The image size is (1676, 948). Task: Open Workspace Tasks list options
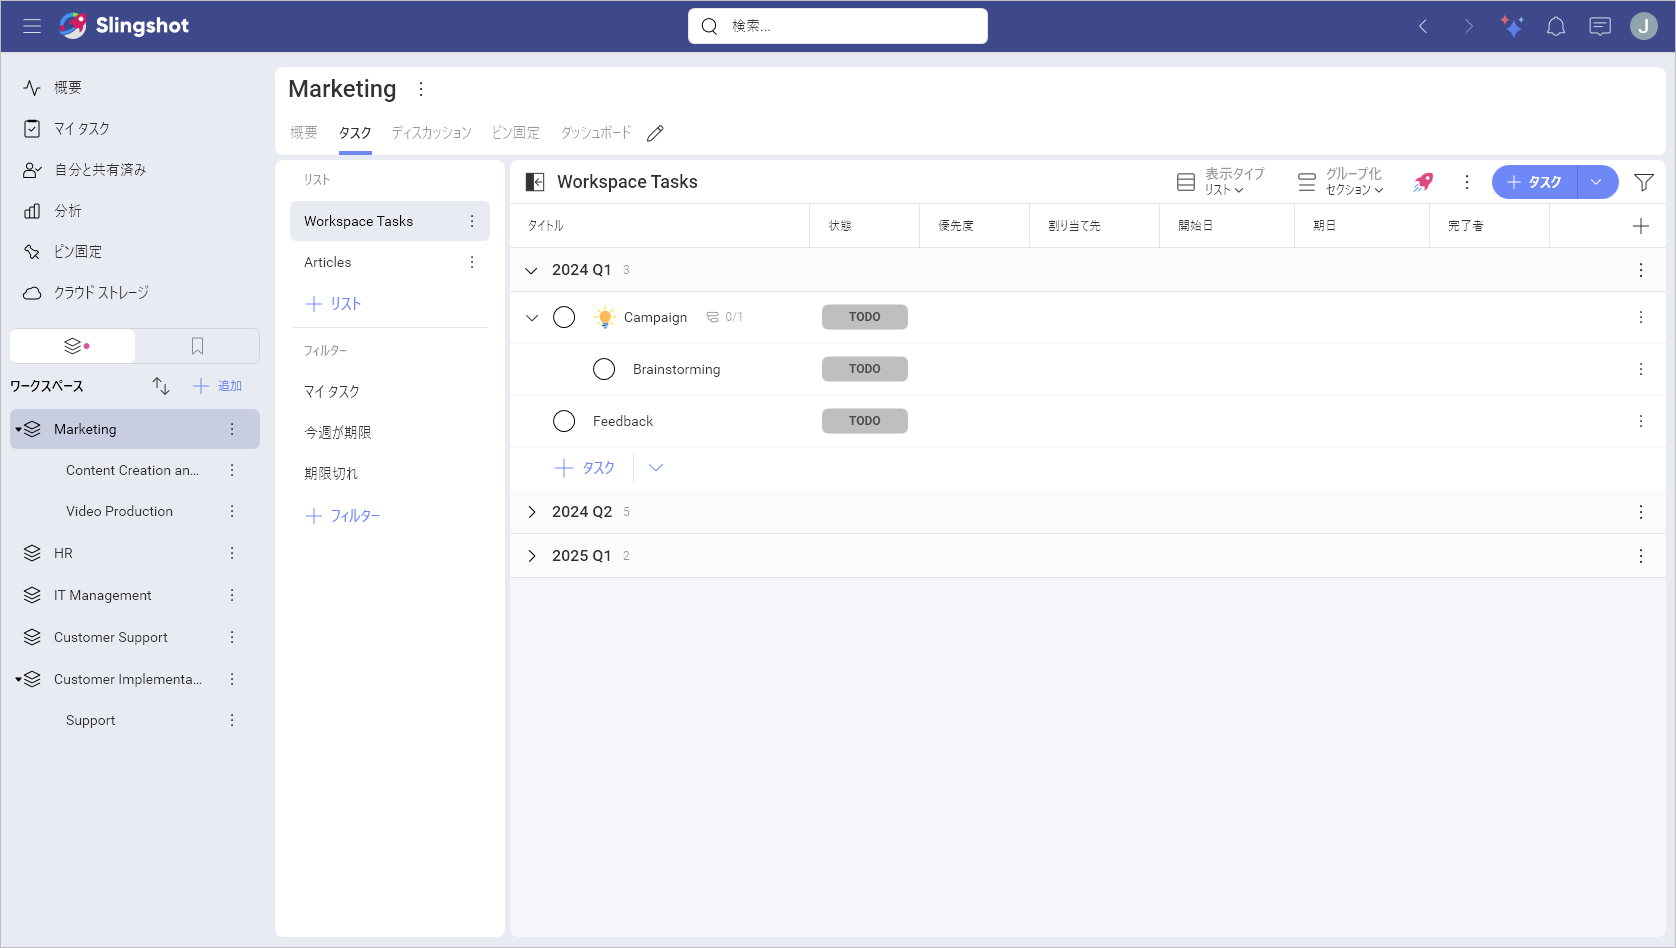tap(472, 221)
